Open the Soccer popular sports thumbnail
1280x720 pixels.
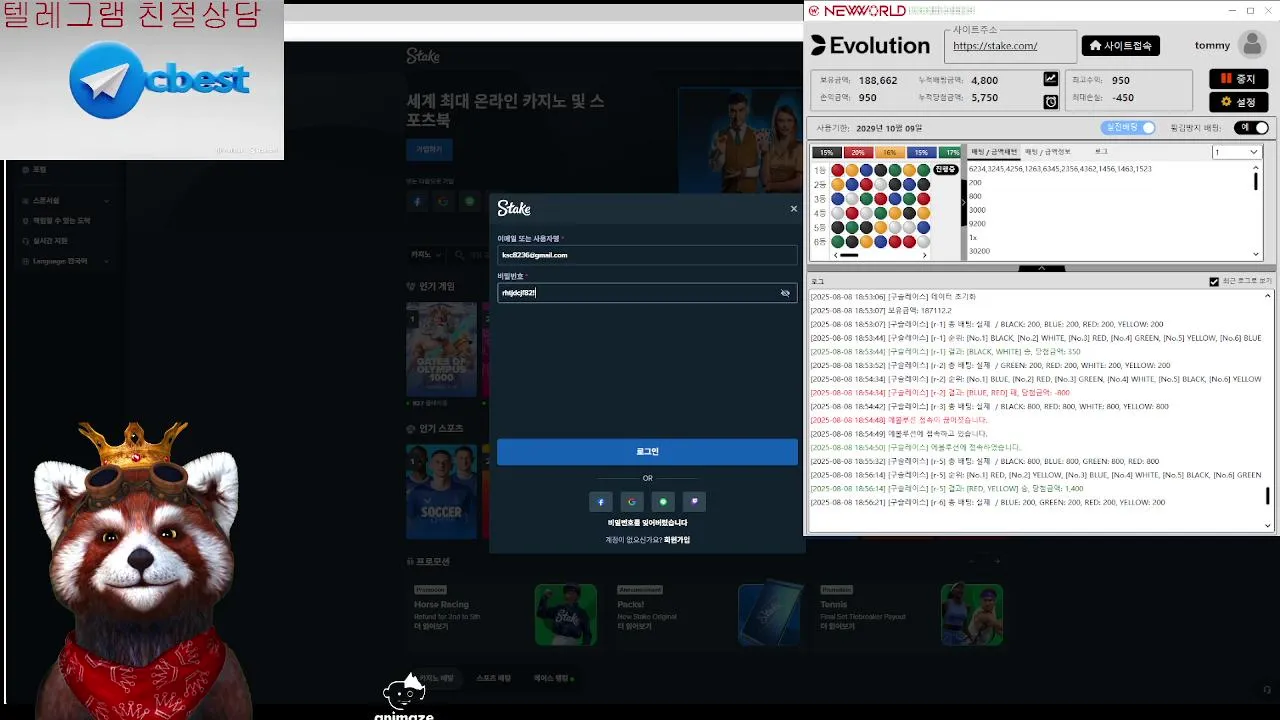pos(441,491)
